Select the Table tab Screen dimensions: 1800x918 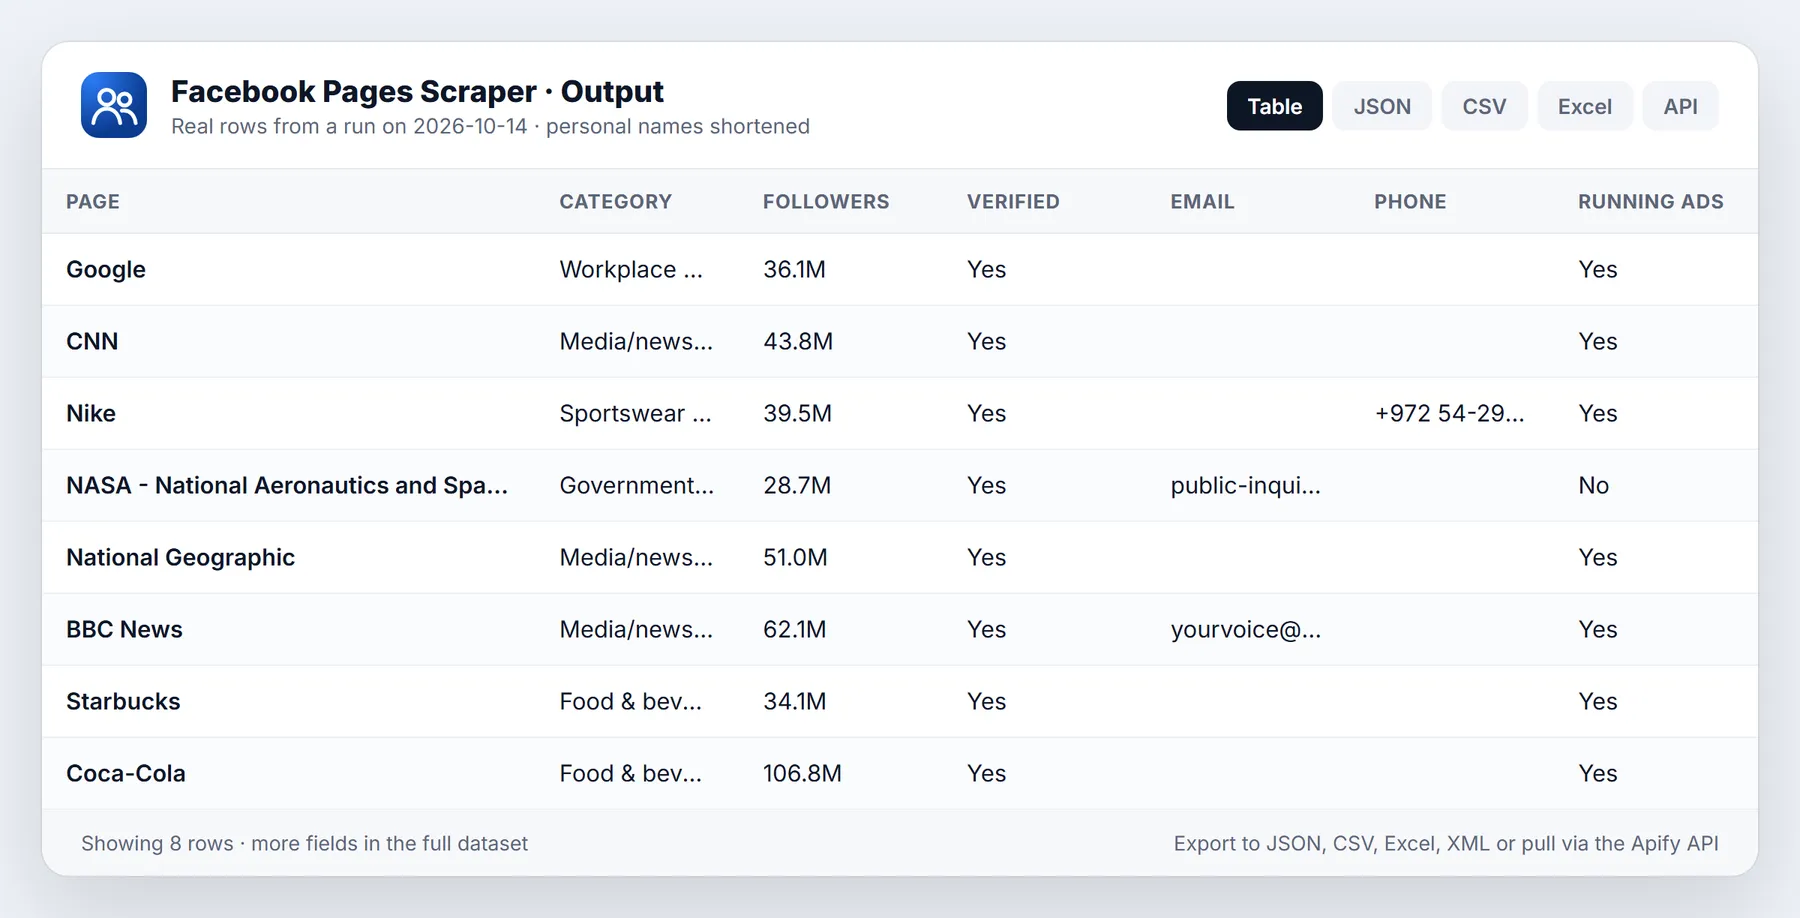tap(1274, 106)
